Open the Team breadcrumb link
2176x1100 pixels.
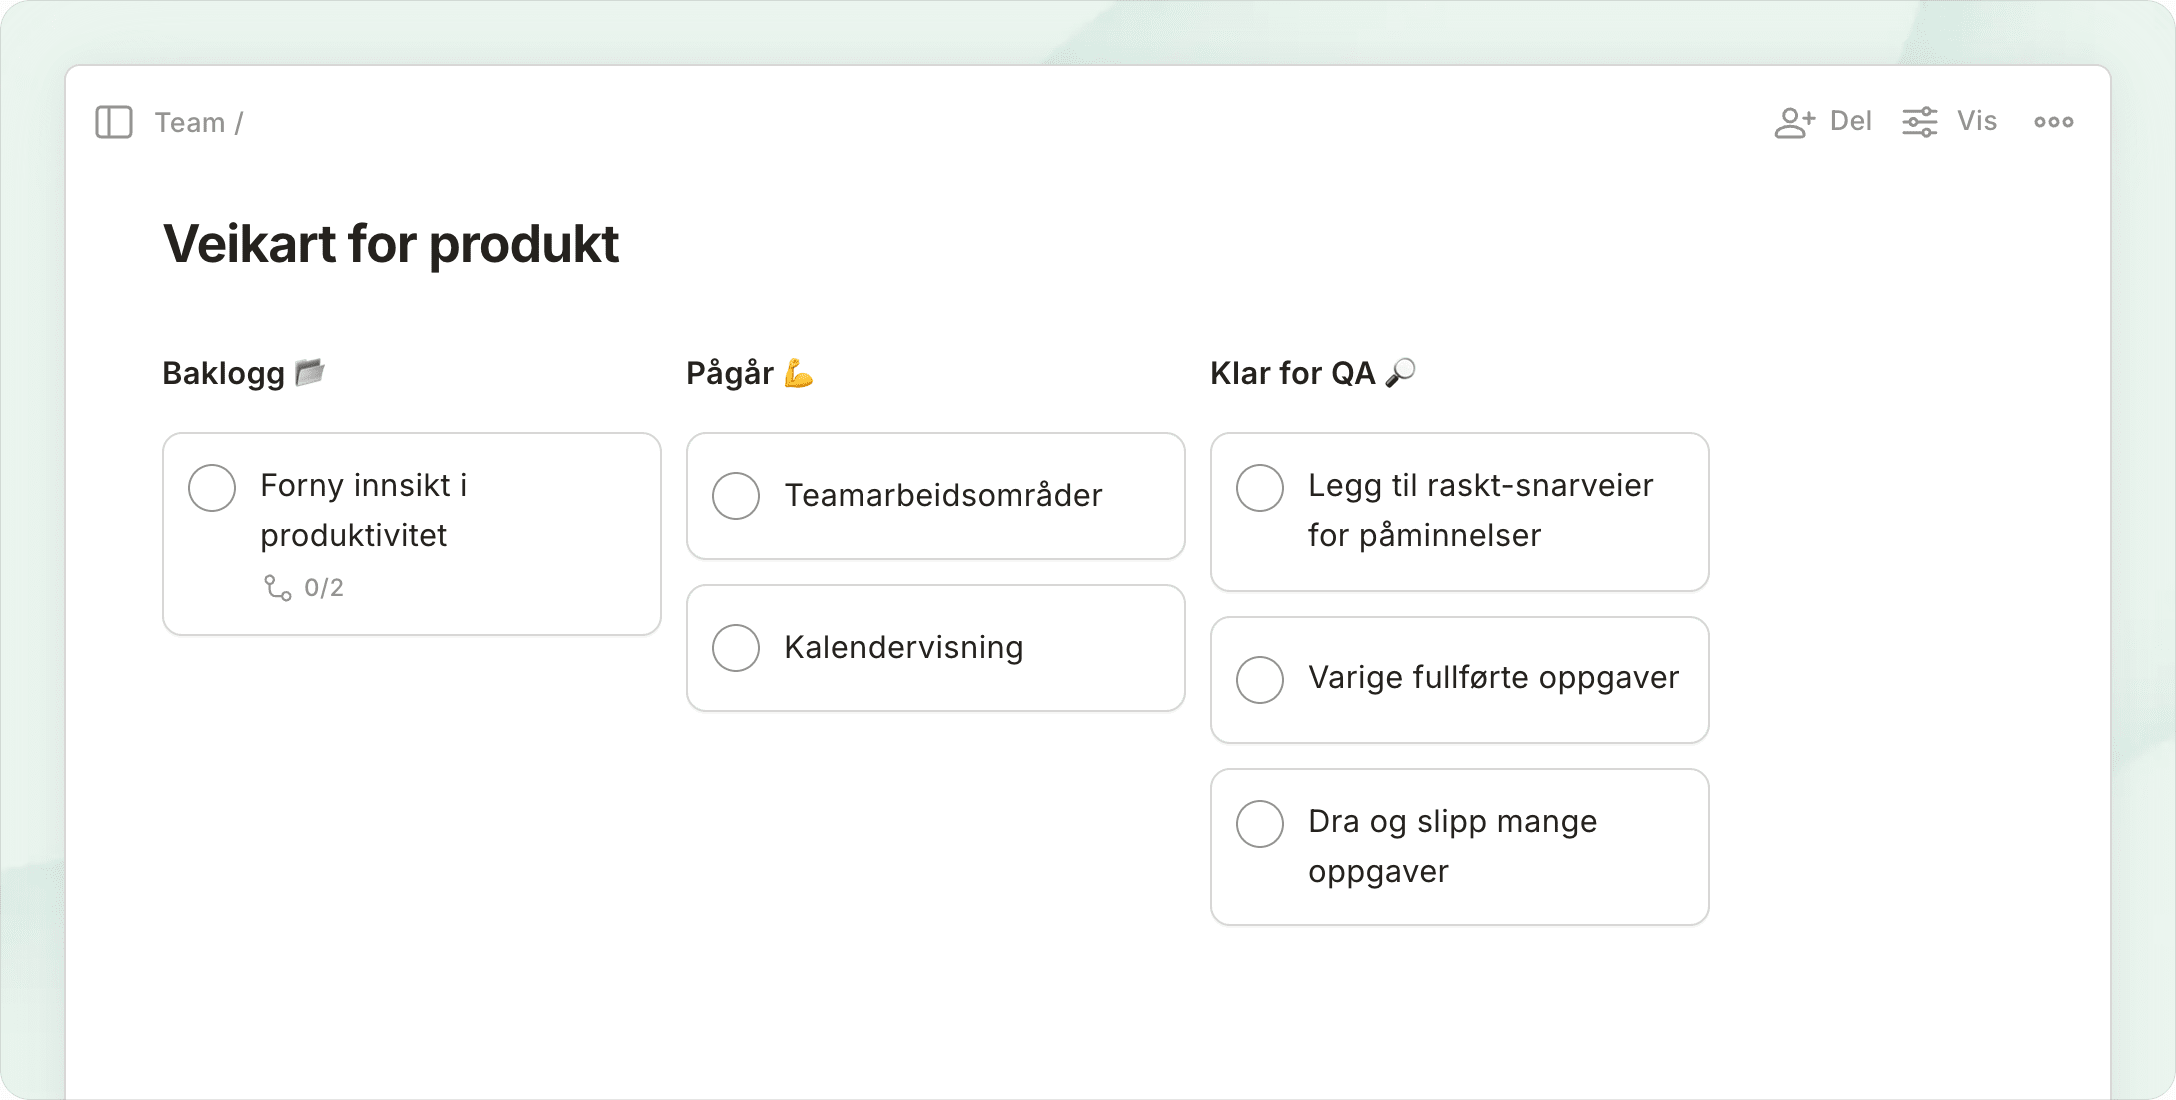click(x=189, y=122)
